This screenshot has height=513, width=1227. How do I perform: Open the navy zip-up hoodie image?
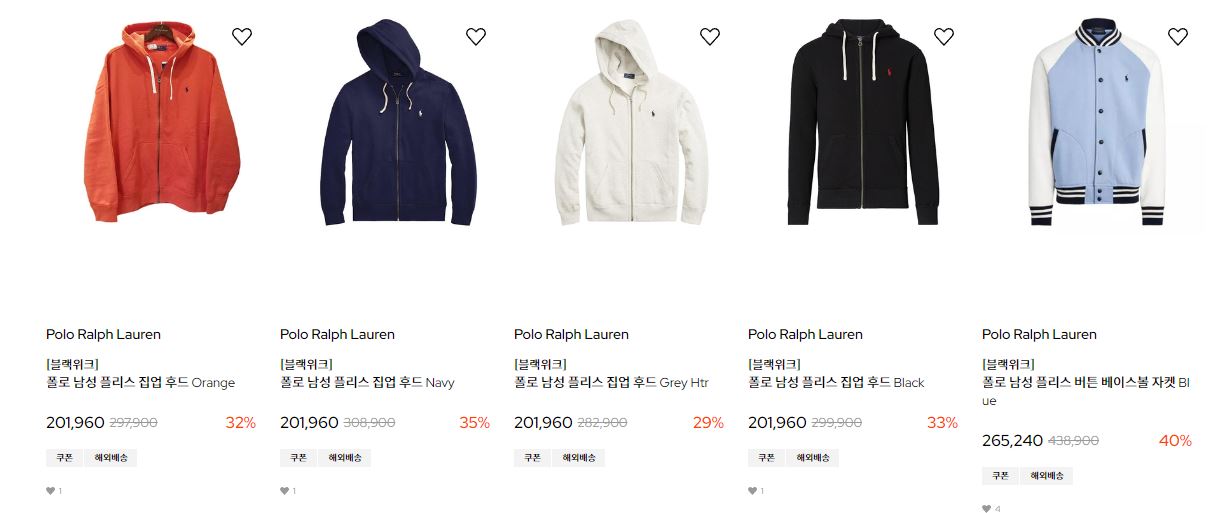point(398,120)
